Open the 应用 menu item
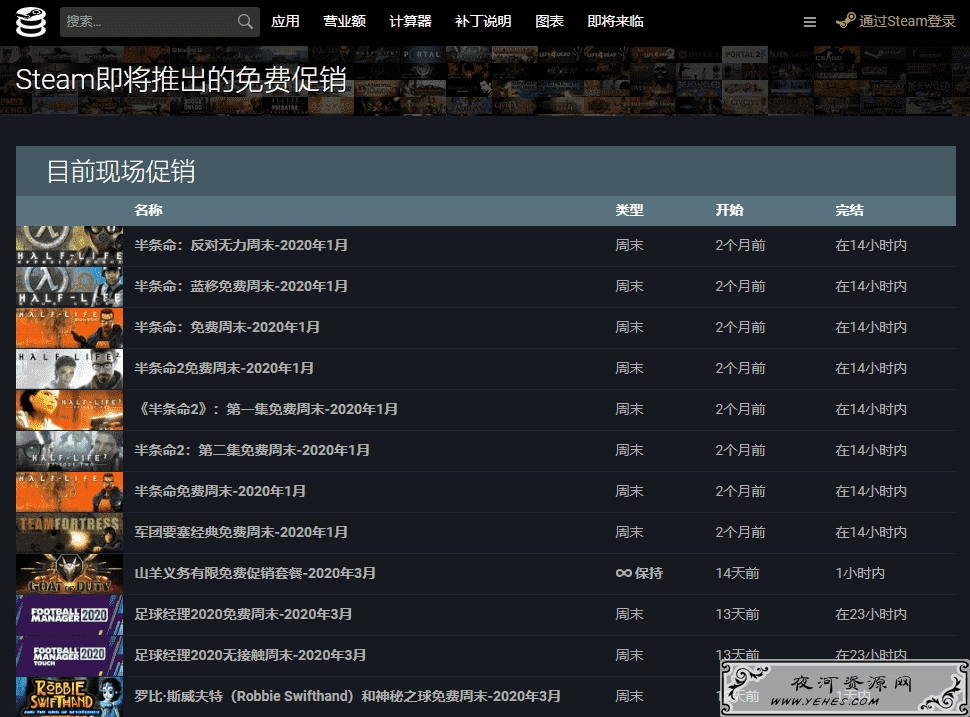Image resolution: width=970 pixels, height=717 pixels. point(285,22)
